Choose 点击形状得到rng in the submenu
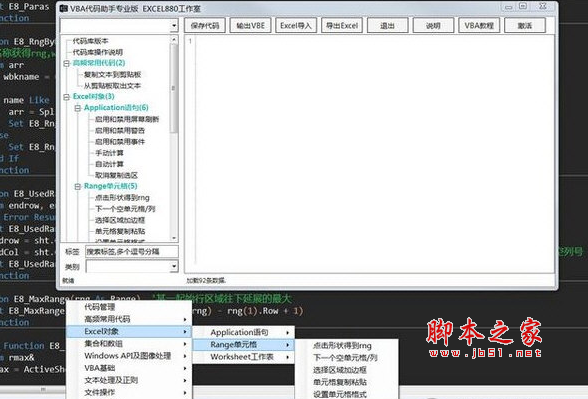588x399 pixels. 346,346
